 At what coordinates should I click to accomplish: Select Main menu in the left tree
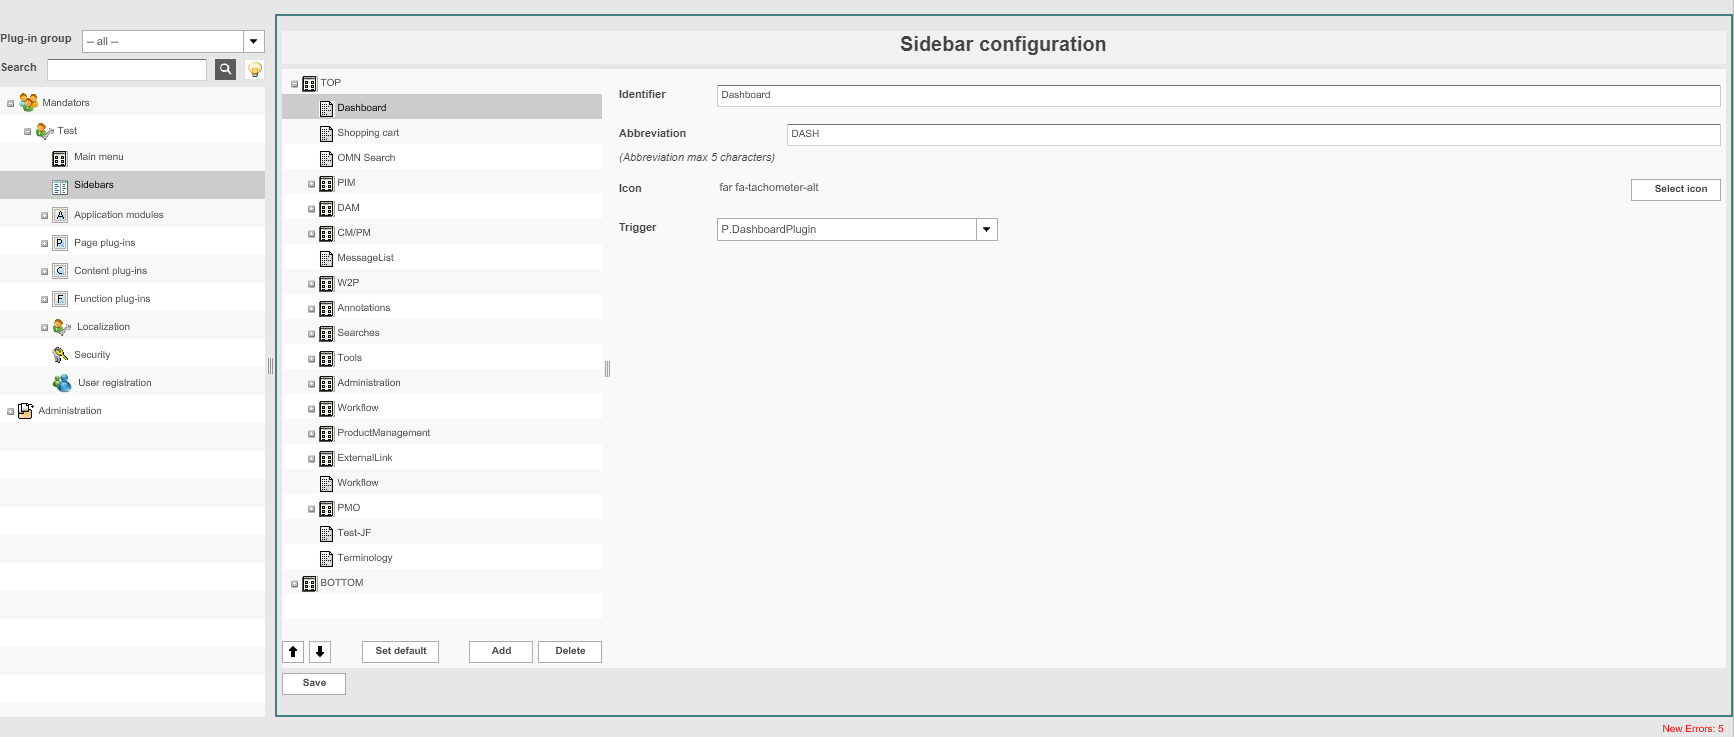(x=99, y=157)
